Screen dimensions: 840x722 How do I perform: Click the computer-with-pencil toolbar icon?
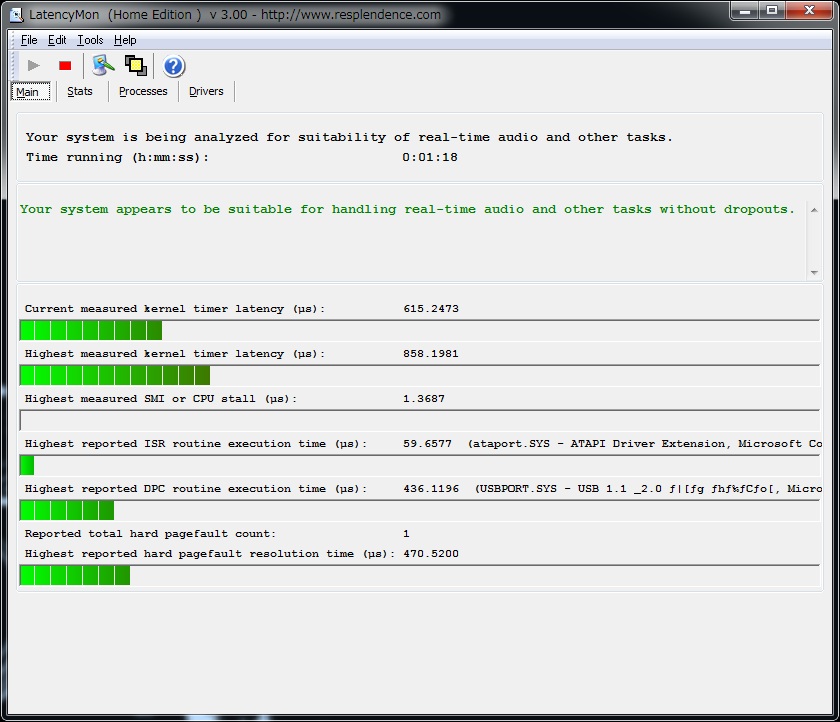[x=103, y=66]
